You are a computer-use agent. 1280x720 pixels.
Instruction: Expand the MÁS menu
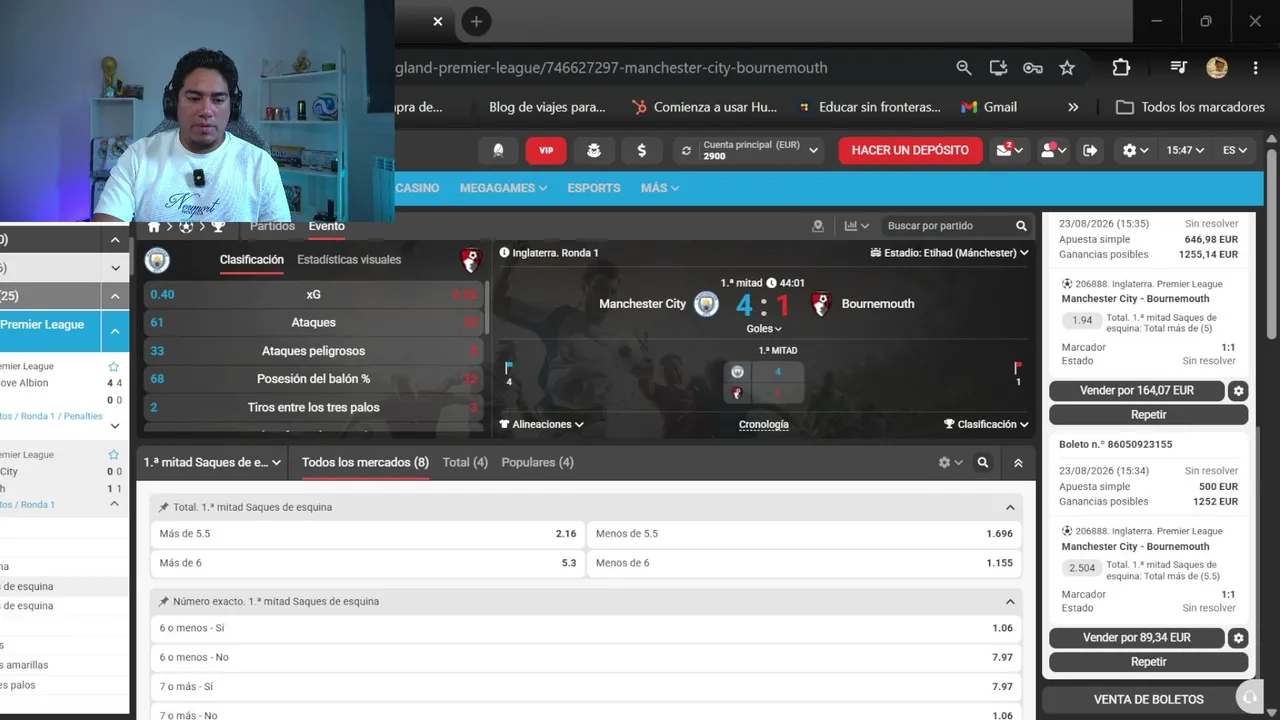[660, 188]
